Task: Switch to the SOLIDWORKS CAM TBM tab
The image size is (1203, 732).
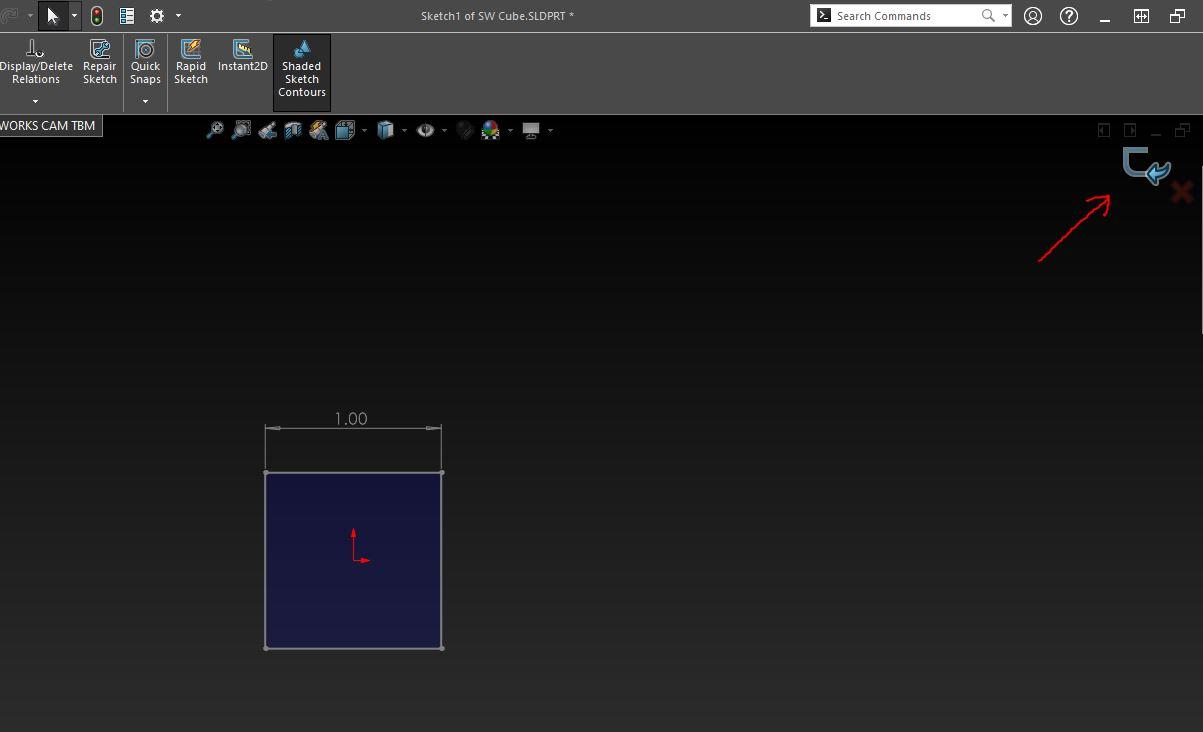Action: (50, 126)
